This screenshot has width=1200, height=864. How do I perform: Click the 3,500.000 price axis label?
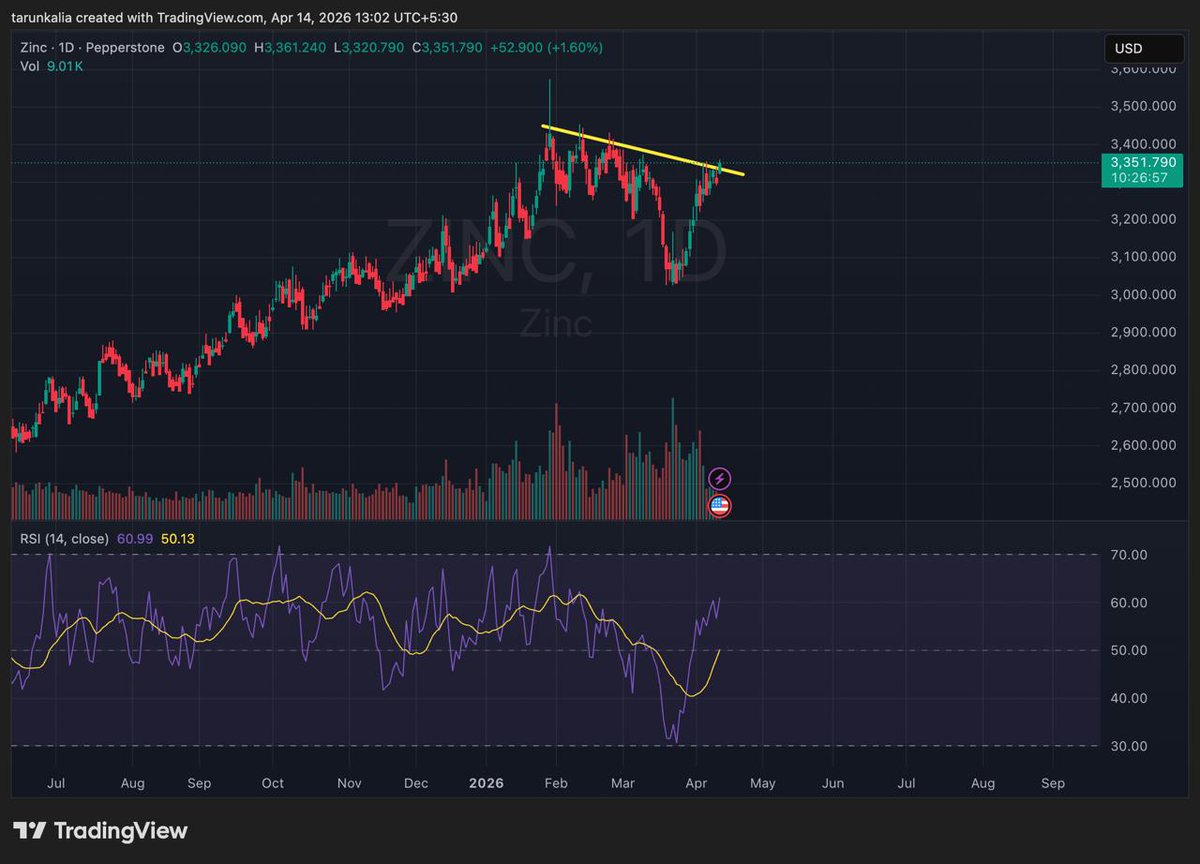[1141, 106]
